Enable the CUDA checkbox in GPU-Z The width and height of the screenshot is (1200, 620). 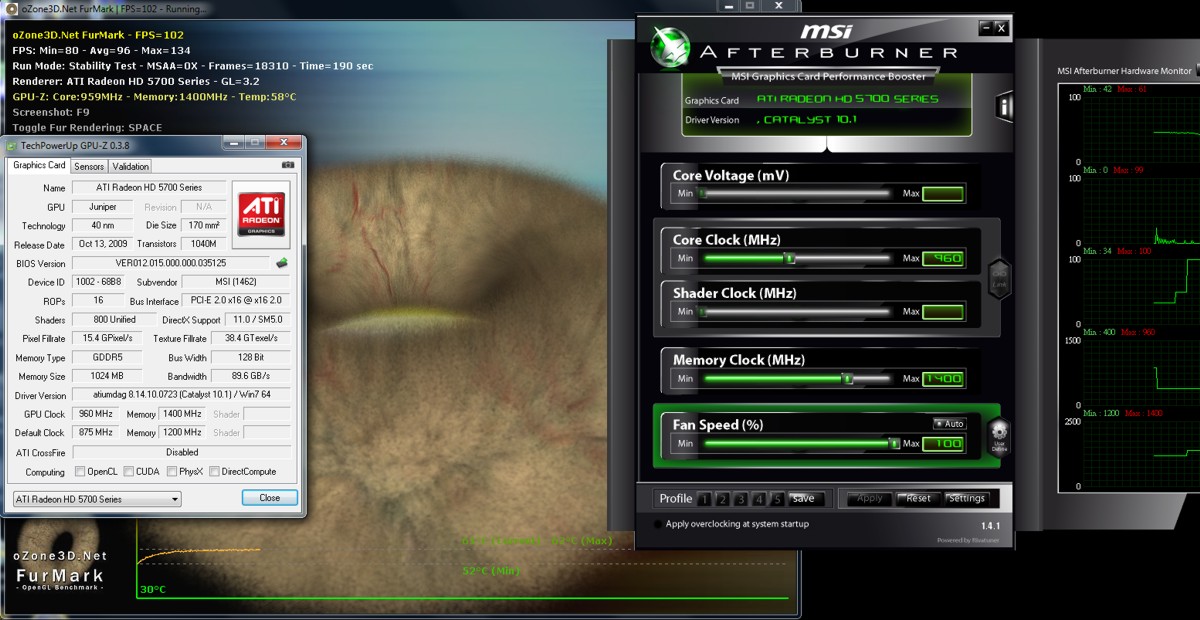(x=128, y=472)
